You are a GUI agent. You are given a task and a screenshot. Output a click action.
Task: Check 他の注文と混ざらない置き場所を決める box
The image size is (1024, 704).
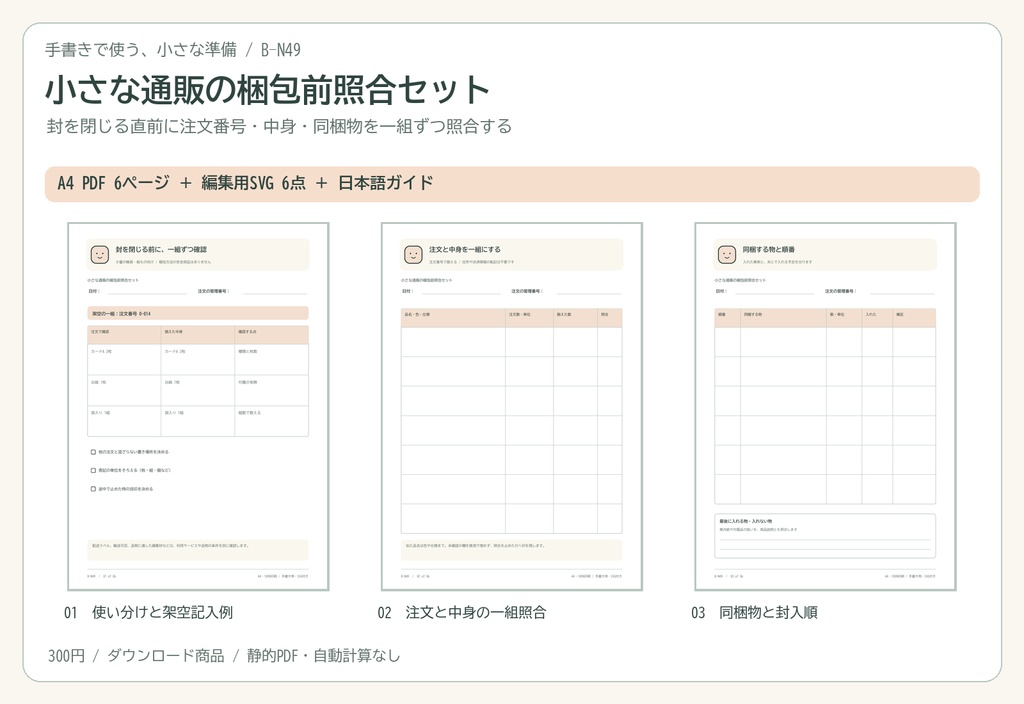93,452
